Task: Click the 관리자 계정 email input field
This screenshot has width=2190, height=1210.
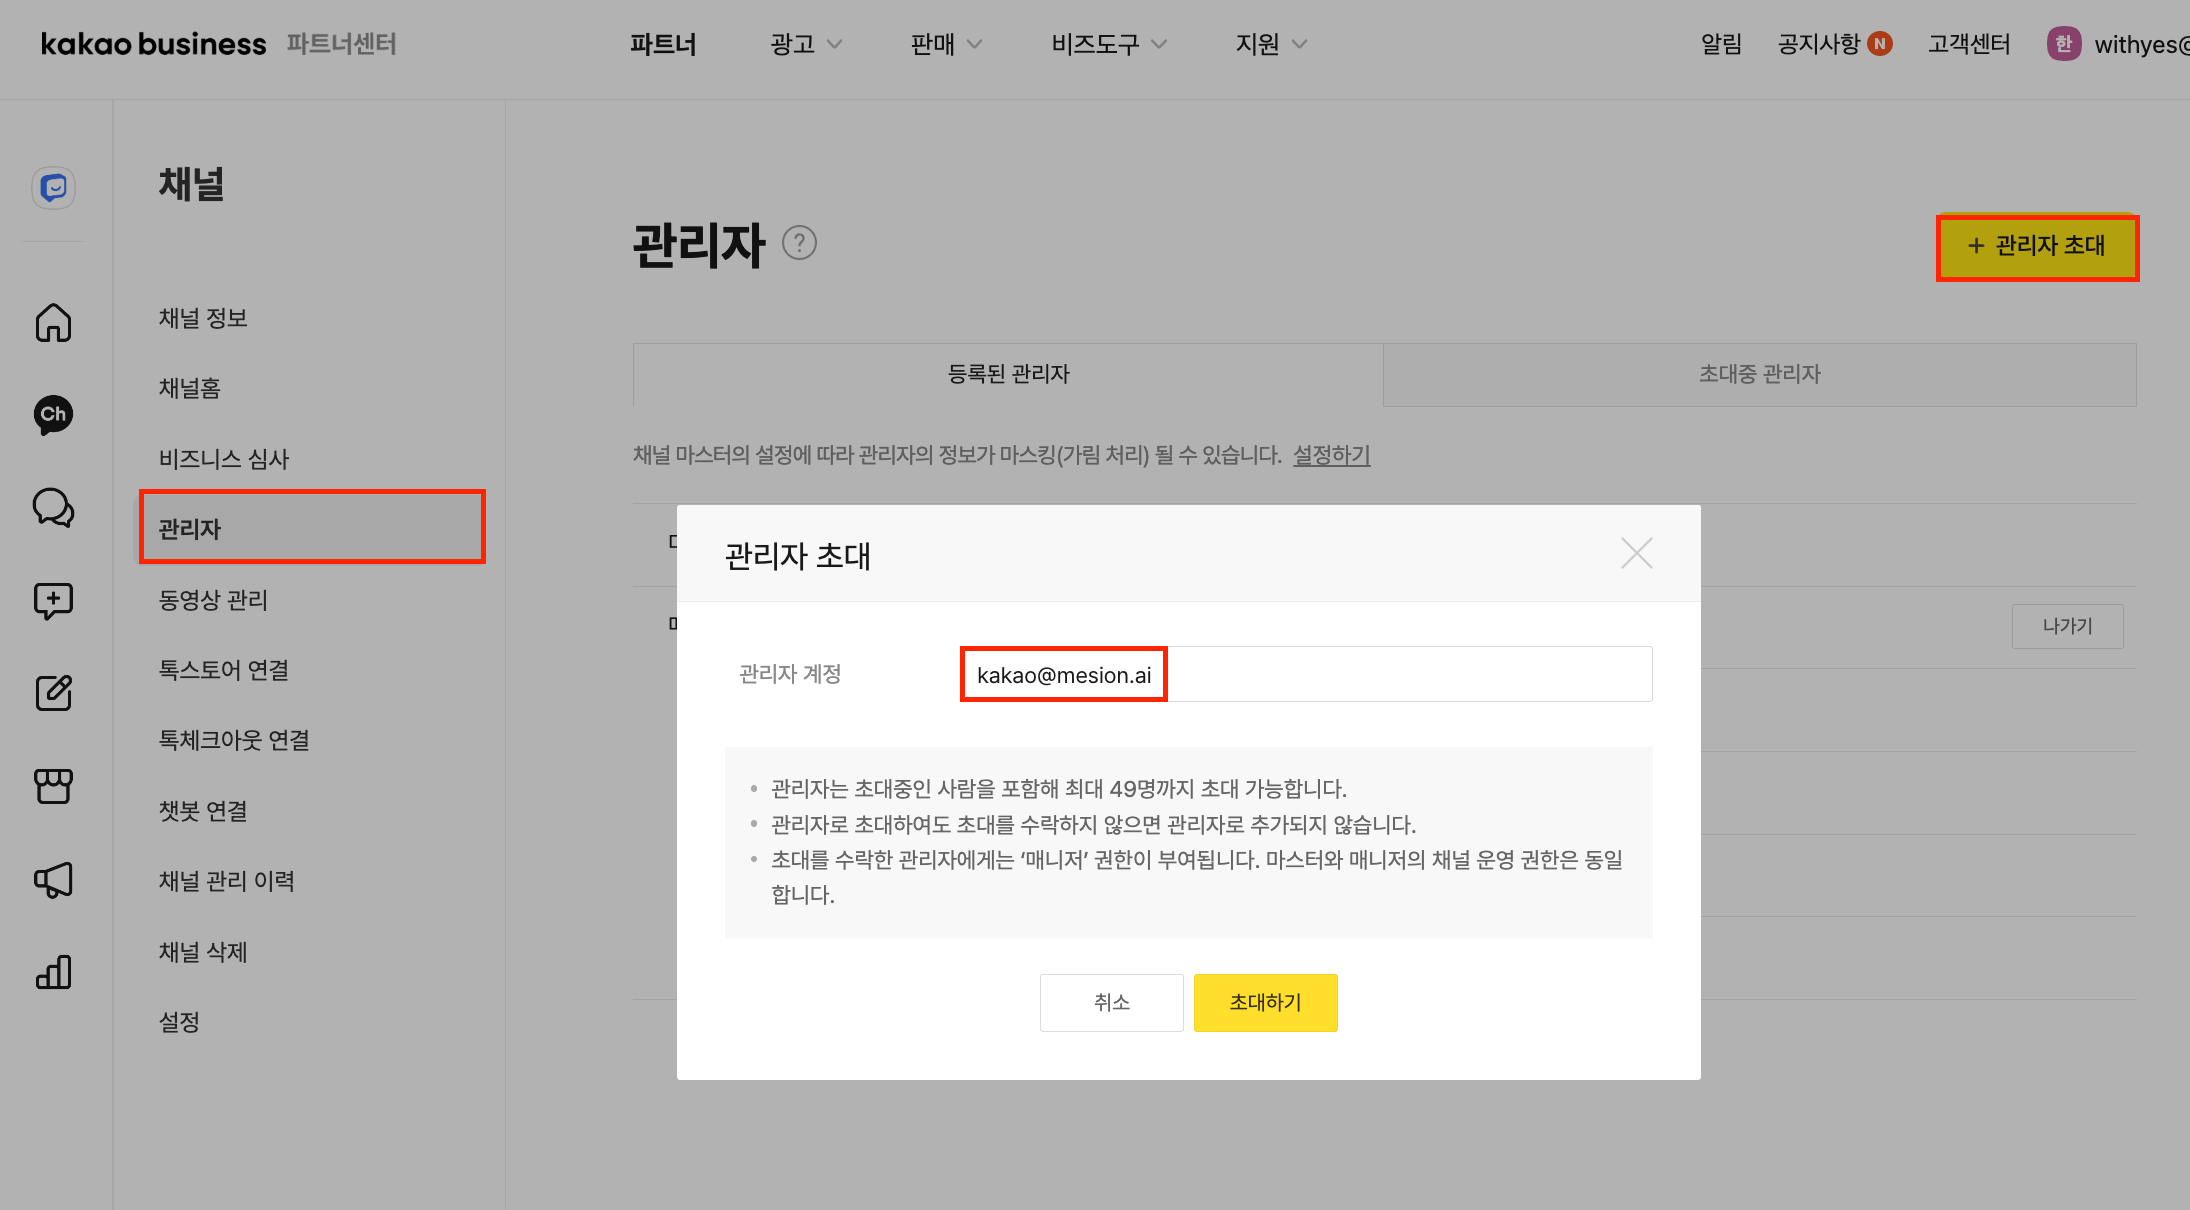Action: (x=1306, y=674)
